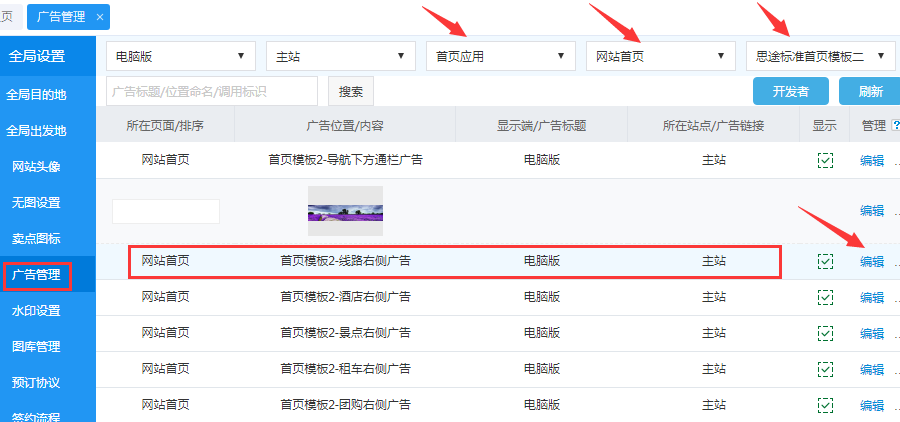
Task: Go to 图库管理 in sidebar
Action: point(36,347)
